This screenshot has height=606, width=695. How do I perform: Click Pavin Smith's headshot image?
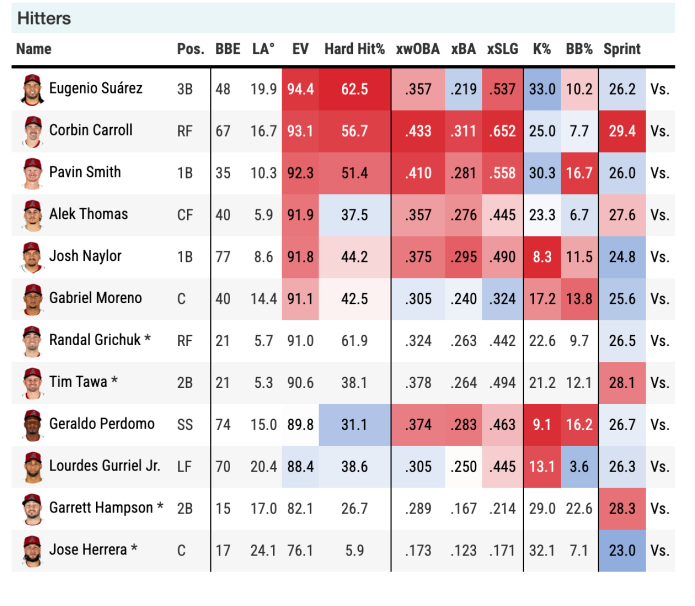pyautogui.click(x=32, y=173)
